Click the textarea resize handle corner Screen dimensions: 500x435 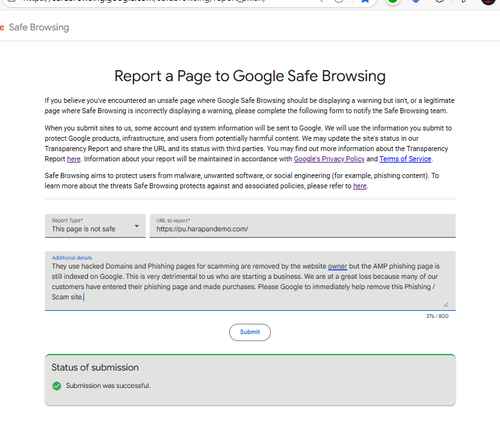tap(446, 304)
